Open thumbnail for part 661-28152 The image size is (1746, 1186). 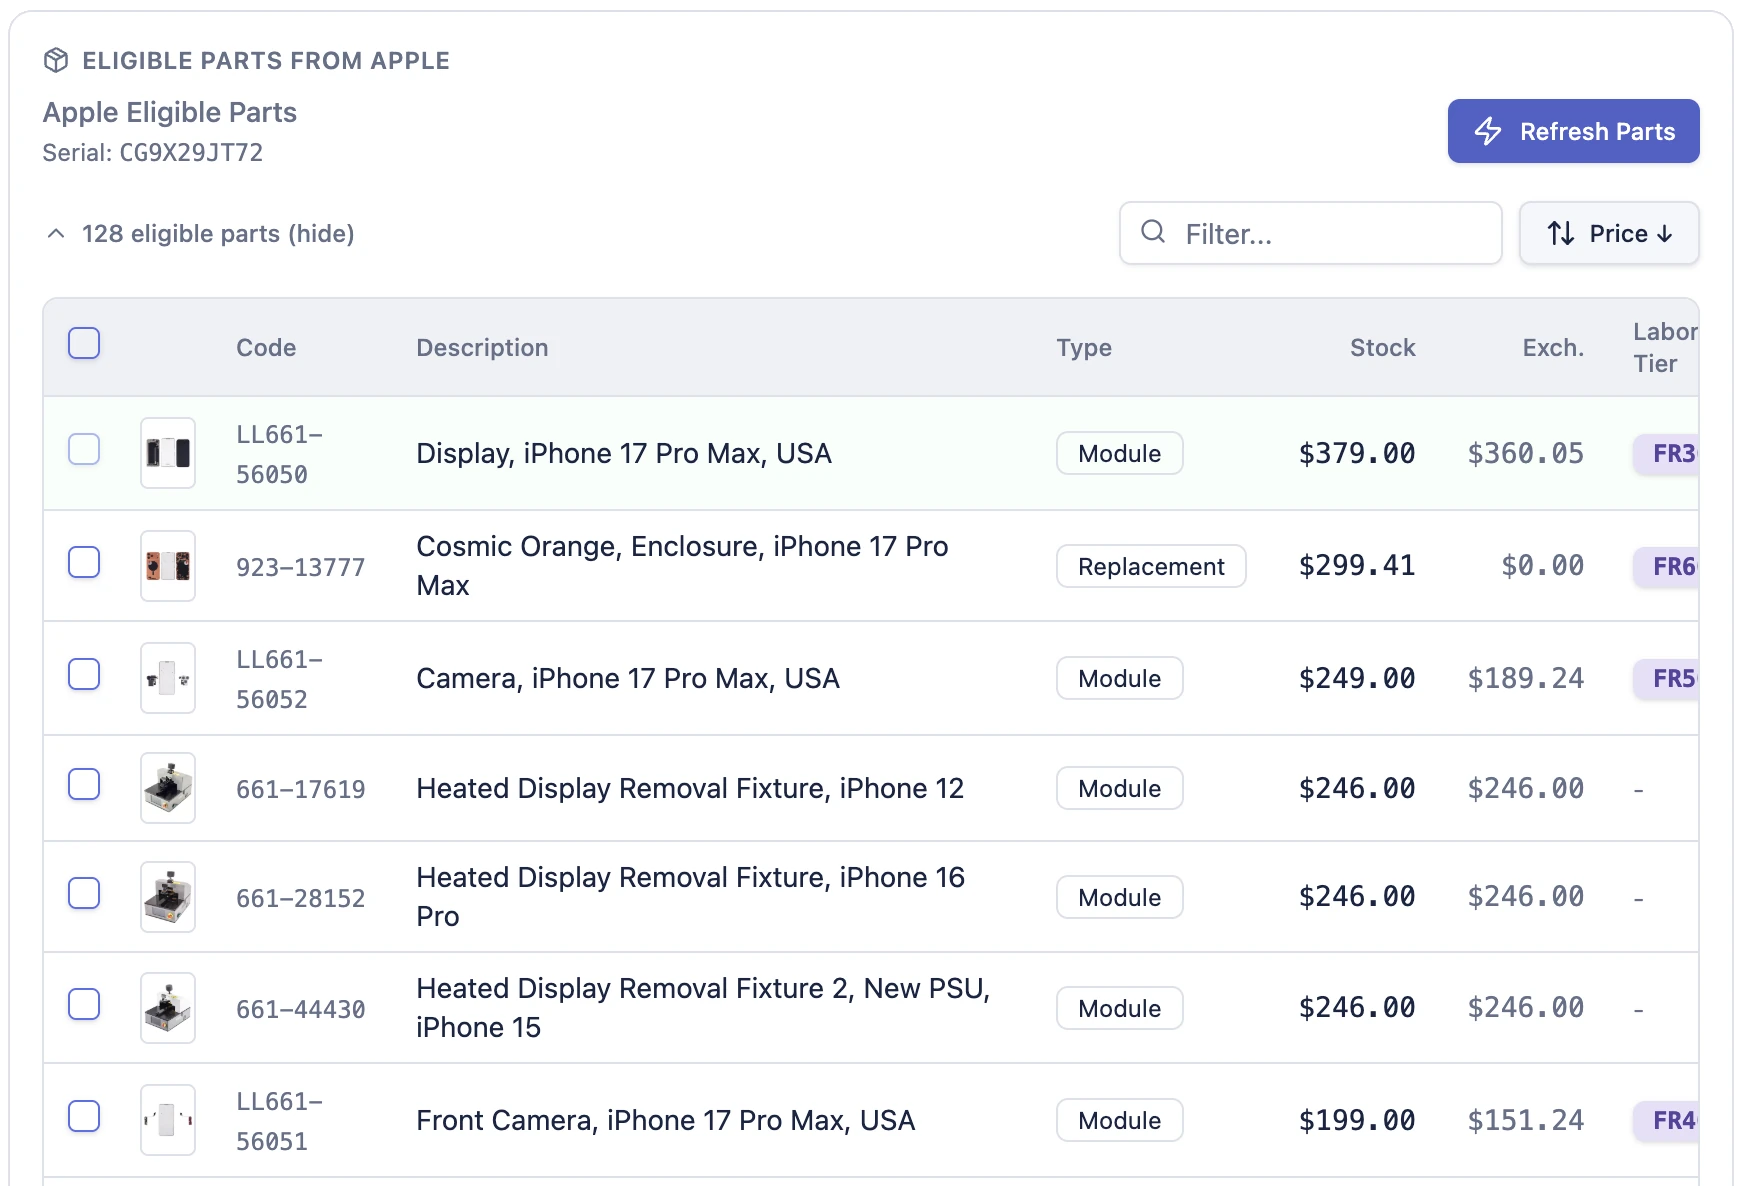[x=168, y=897]
